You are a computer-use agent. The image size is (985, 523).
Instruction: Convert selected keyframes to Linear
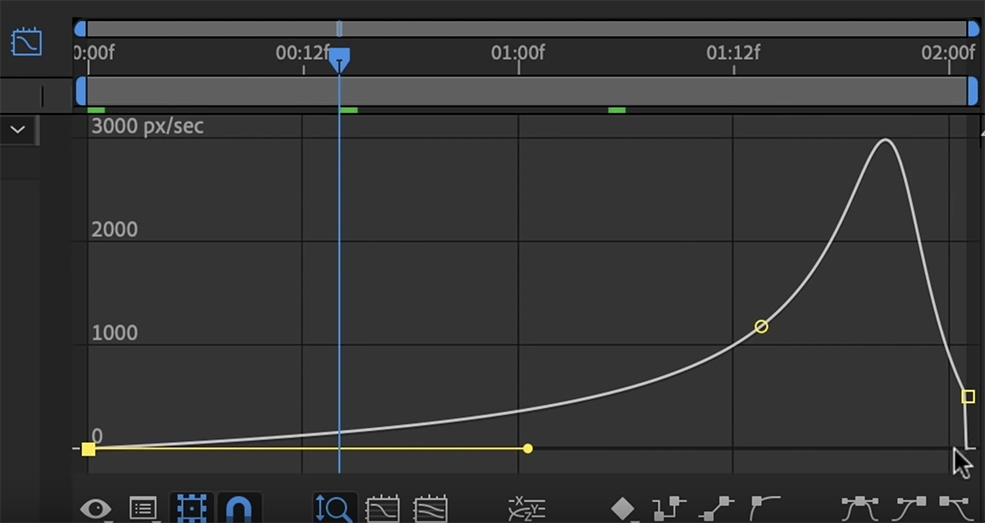(717, 509)
